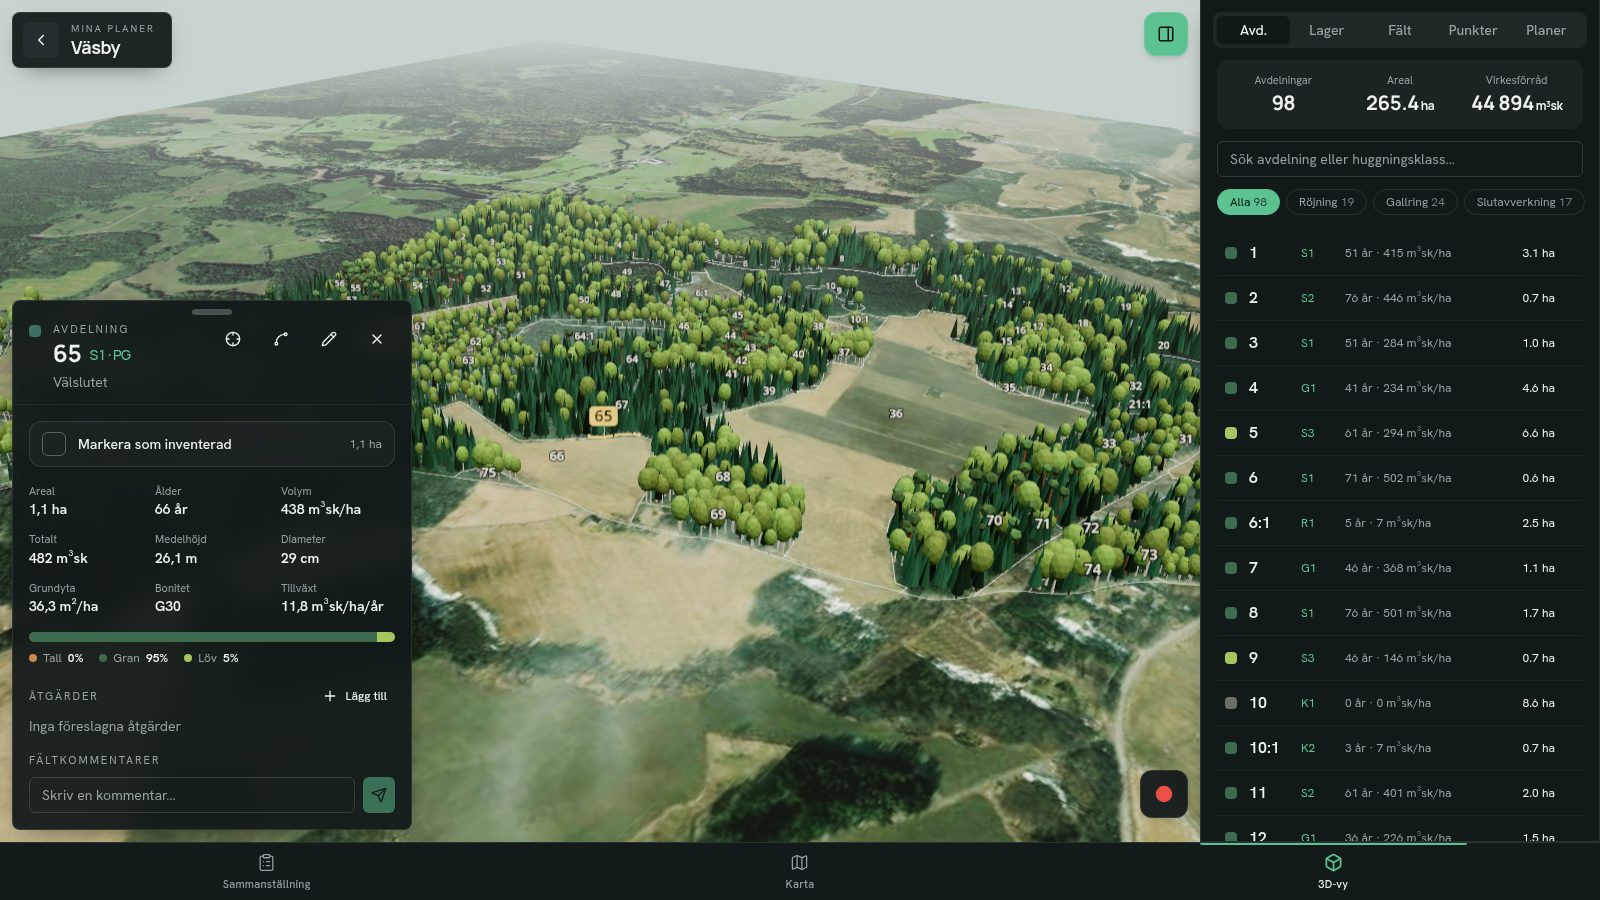Add an åtgärd via Lägg till
This screenshot has width=1600, height=900.
[356, 696]
